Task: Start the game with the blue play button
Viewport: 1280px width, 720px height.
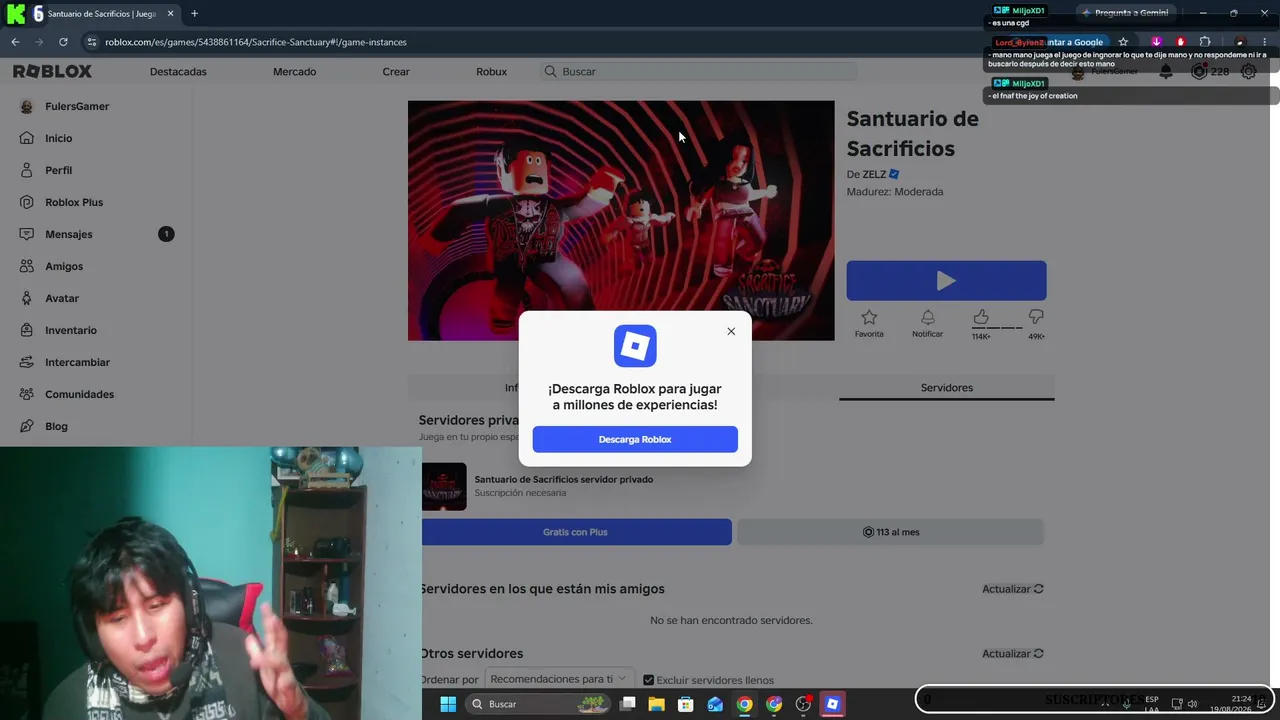Action: point(946,281)
